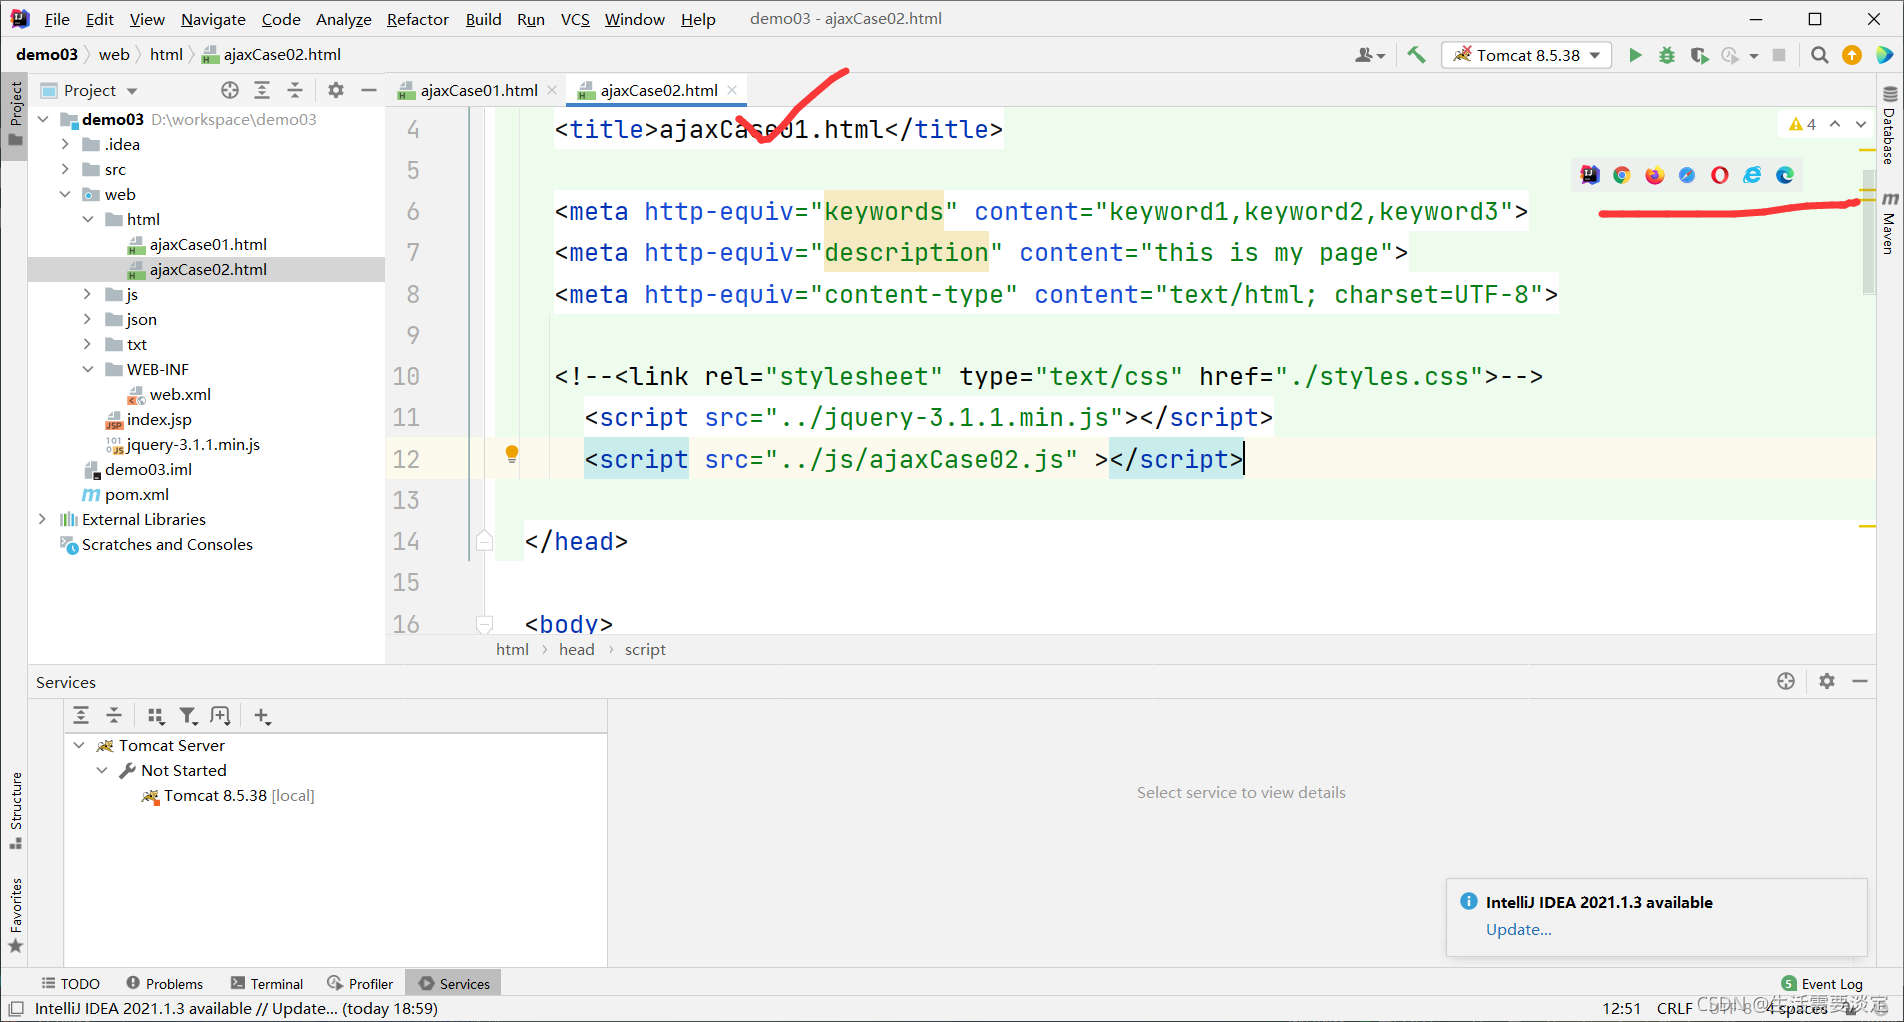Image resolution: width=1904 pixels, height=1022 pixels.
Task: Open the TODO tool window
Action: point(71,984)
